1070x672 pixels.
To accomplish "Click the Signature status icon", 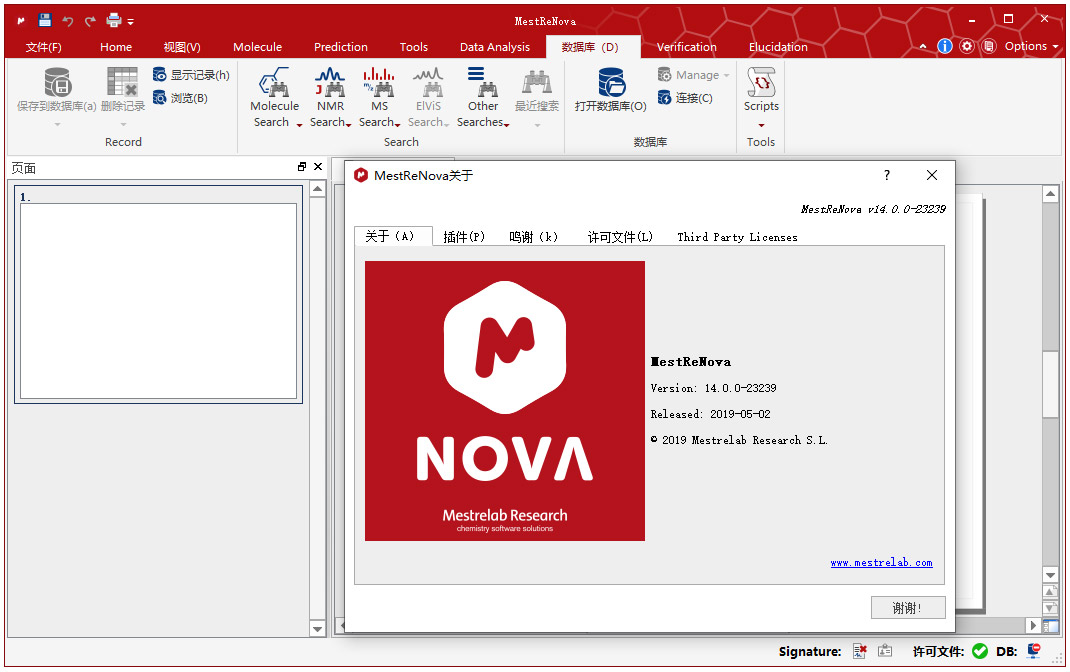I will coord(858,651).
